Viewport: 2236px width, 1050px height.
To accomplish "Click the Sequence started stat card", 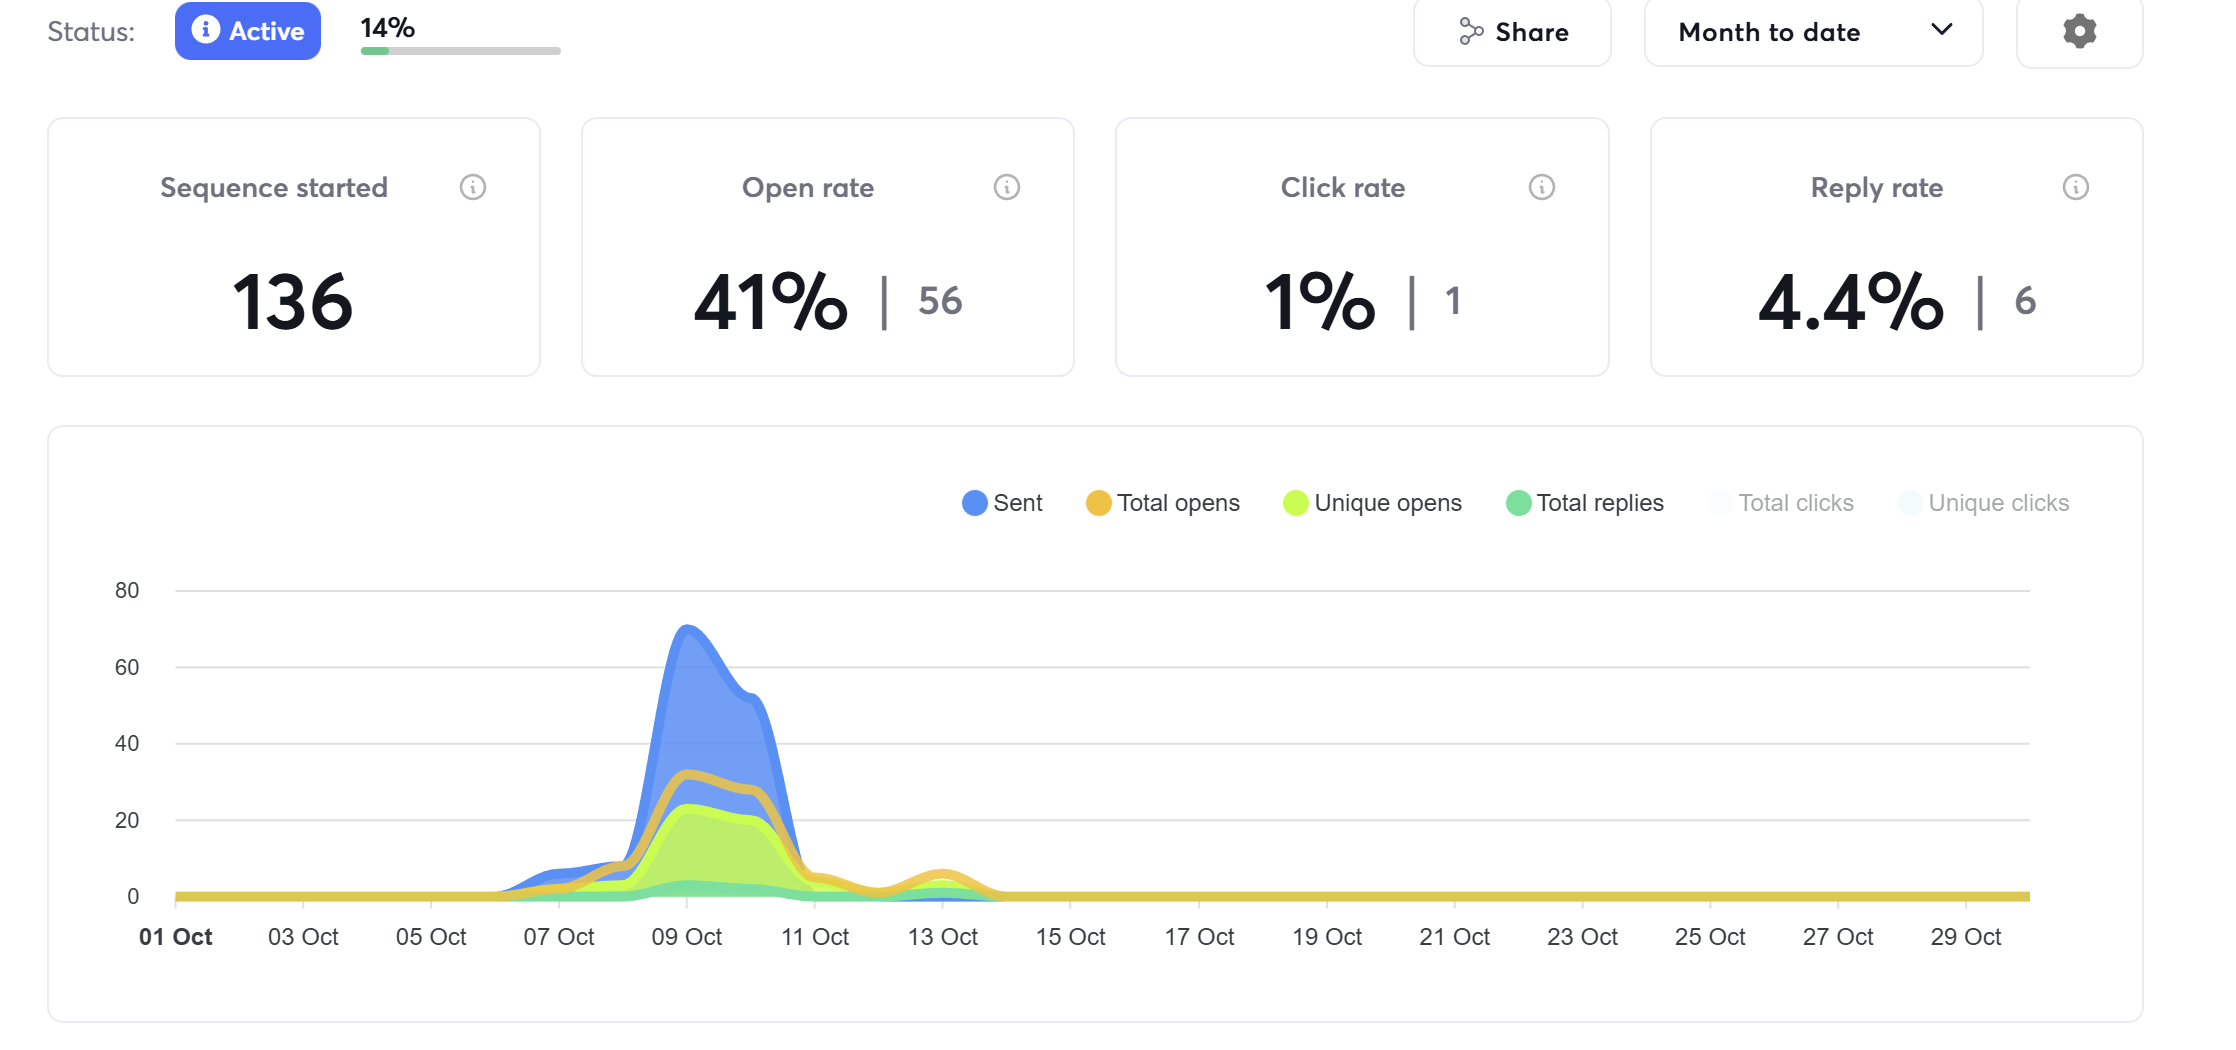I will (293, 249).
